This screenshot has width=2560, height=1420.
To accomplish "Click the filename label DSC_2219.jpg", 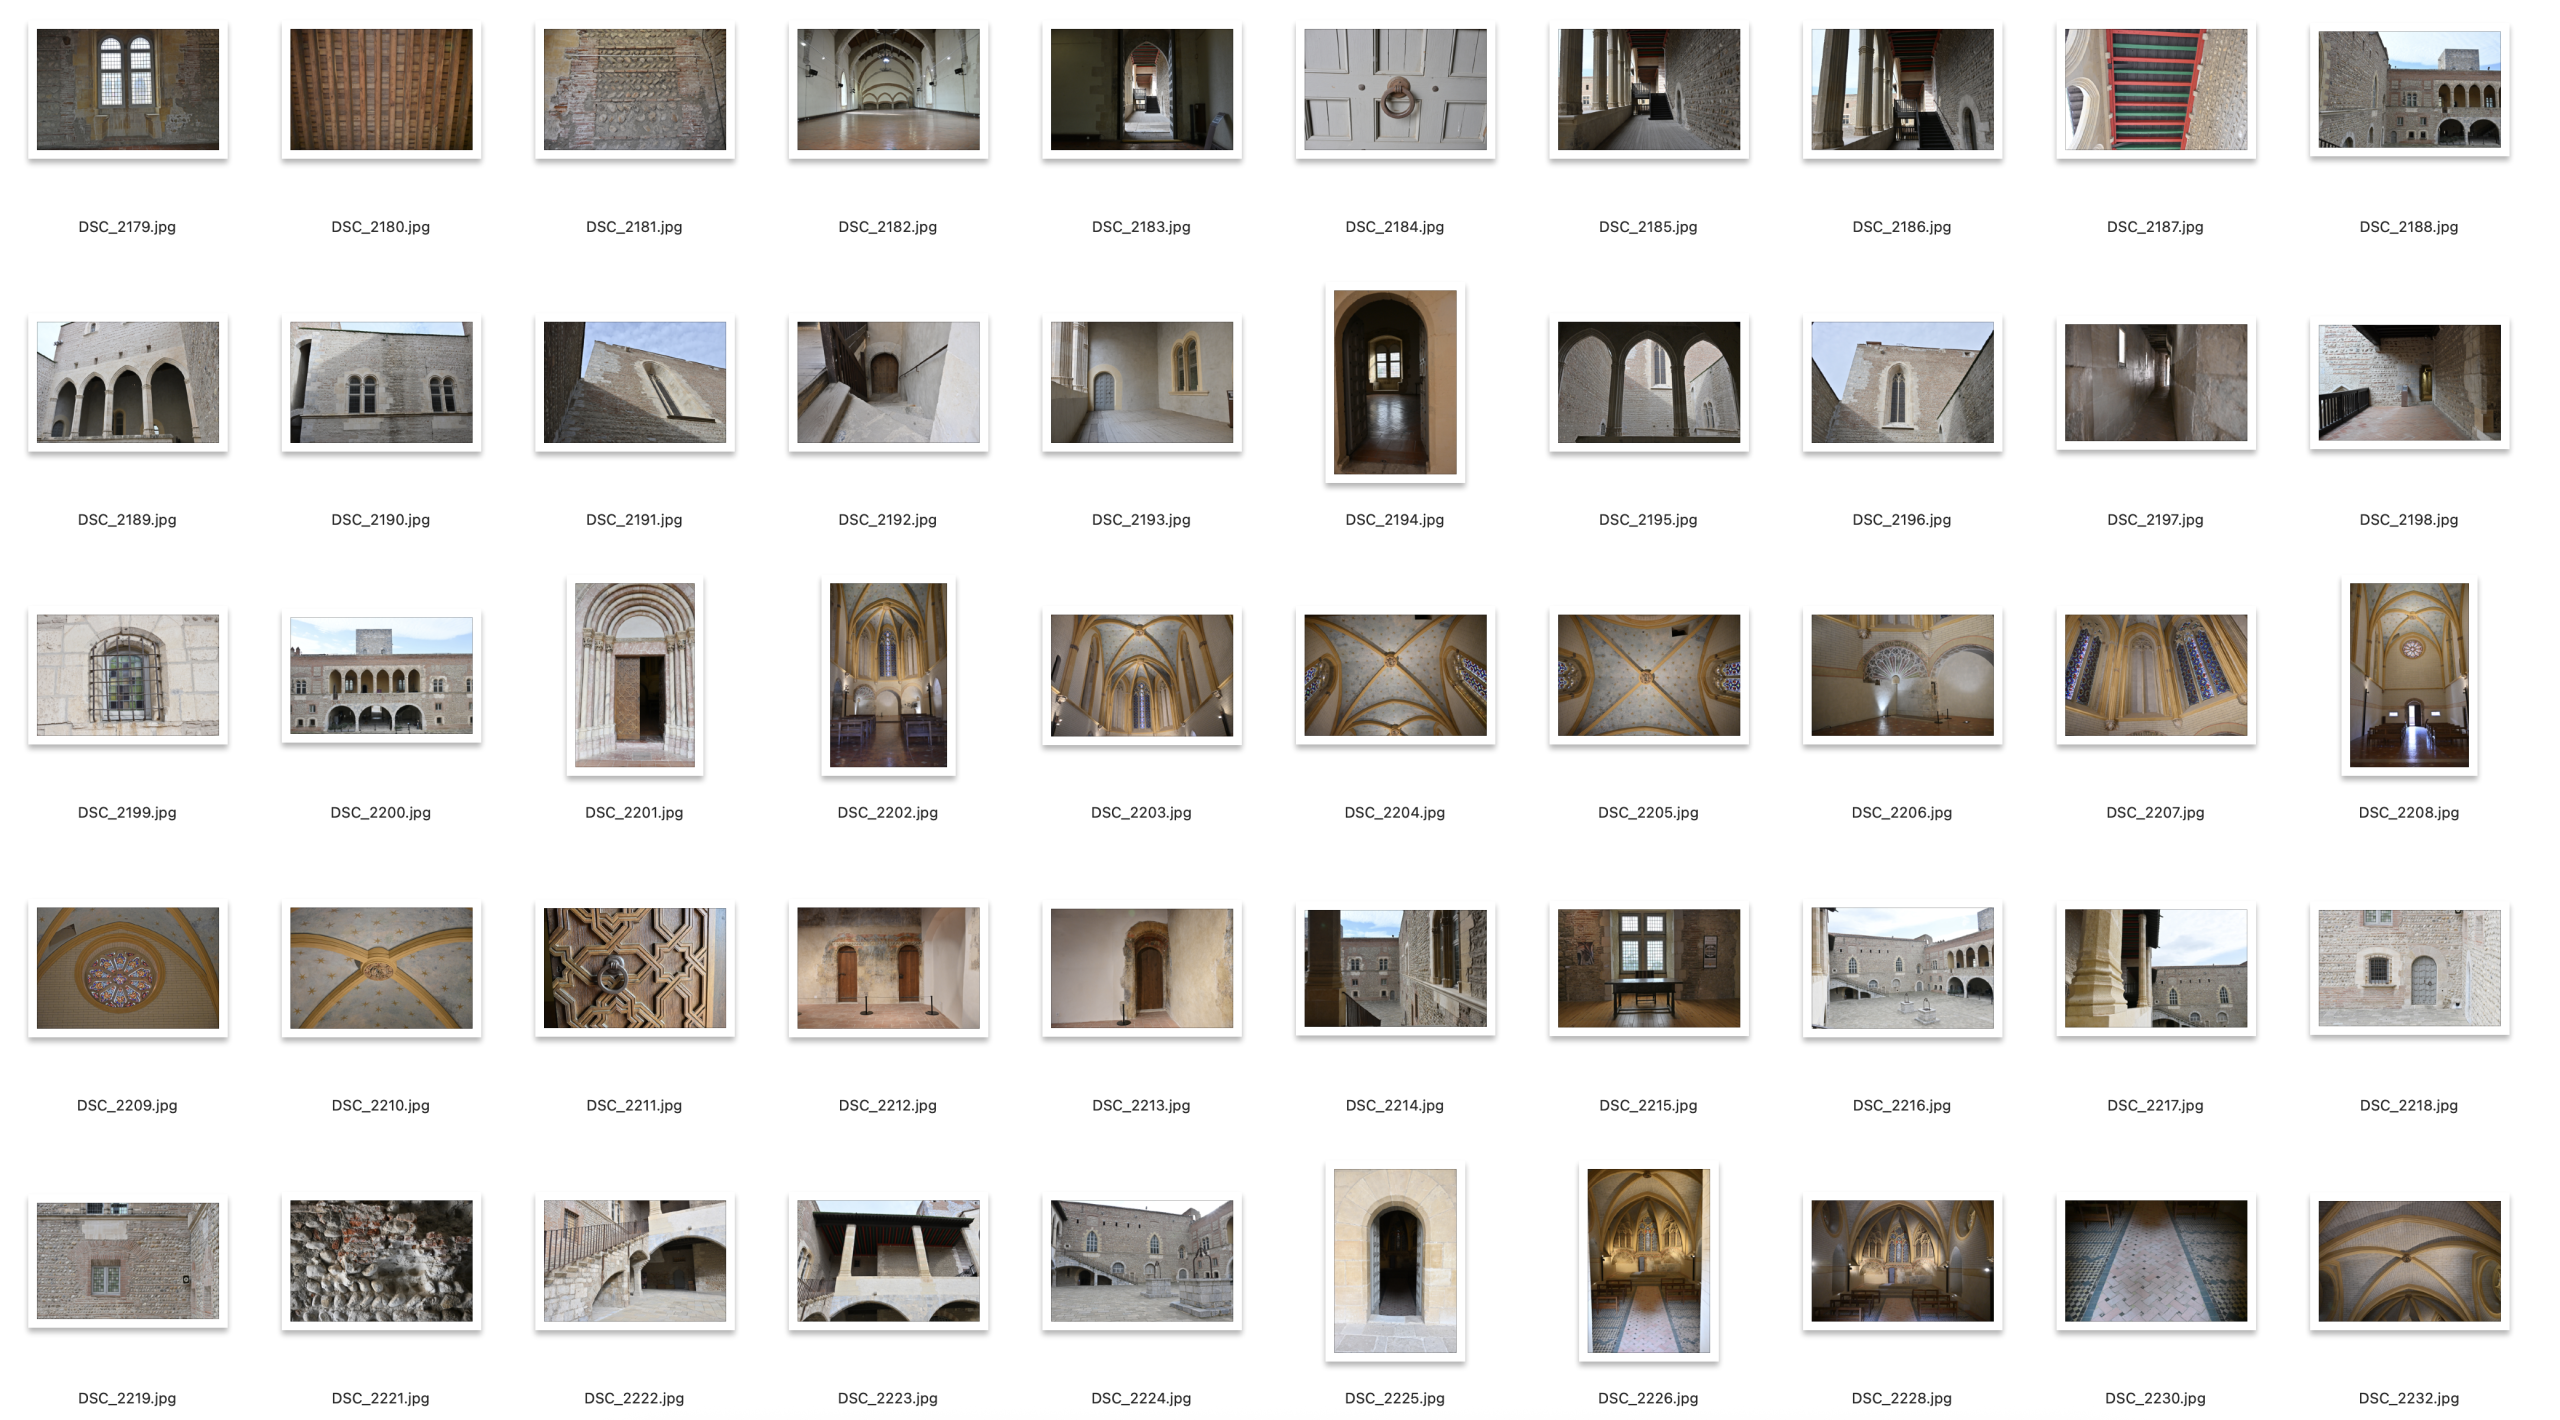I will [127, 1399].
